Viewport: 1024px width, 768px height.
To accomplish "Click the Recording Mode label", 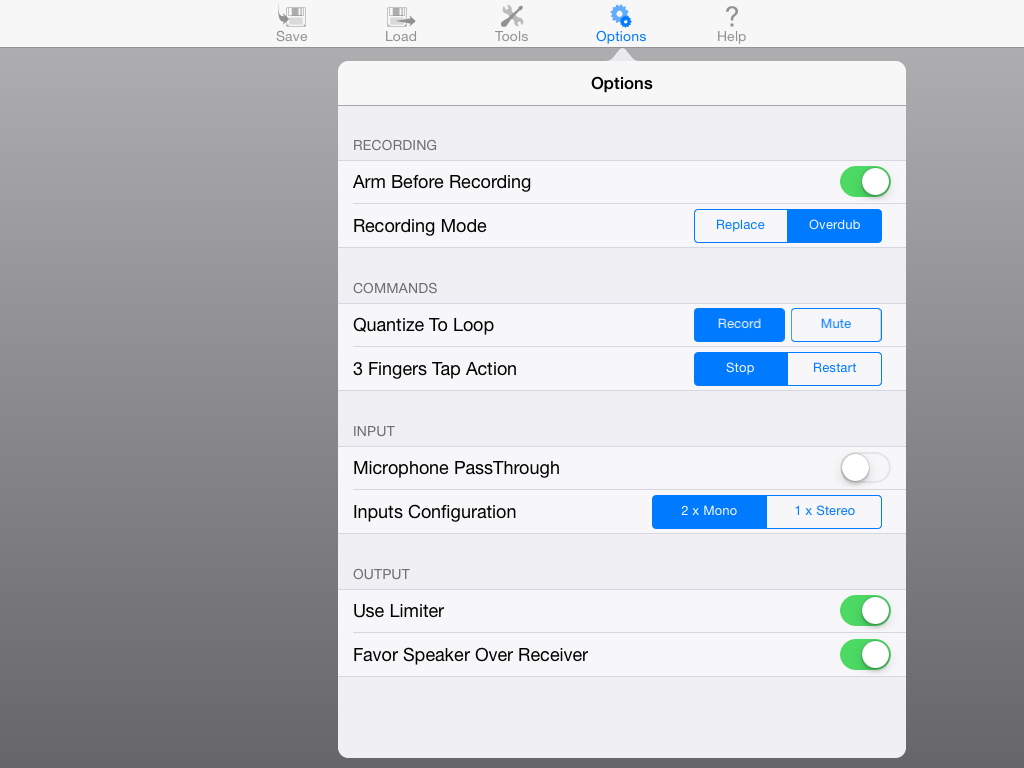I will click(x=420, y=225).
